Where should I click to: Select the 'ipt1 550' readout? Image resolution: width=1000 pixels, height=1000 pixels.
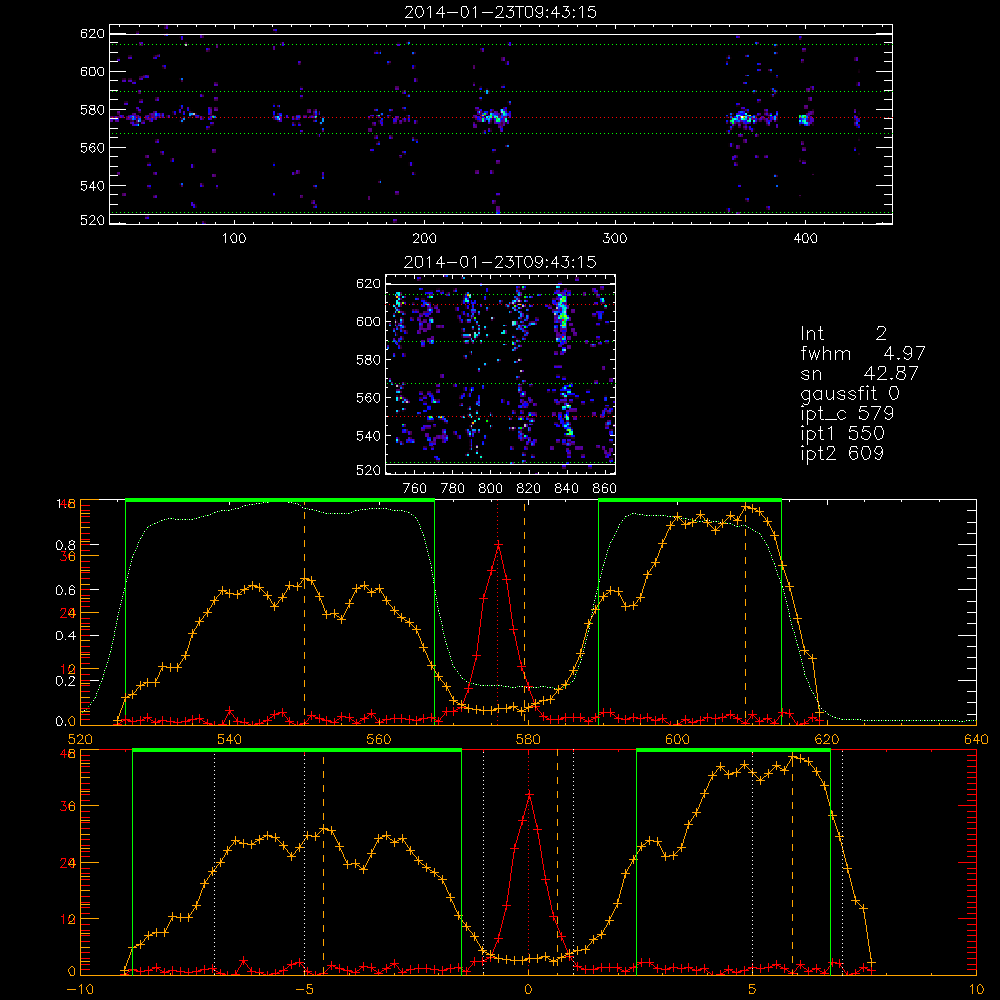(x=842, y=433)
